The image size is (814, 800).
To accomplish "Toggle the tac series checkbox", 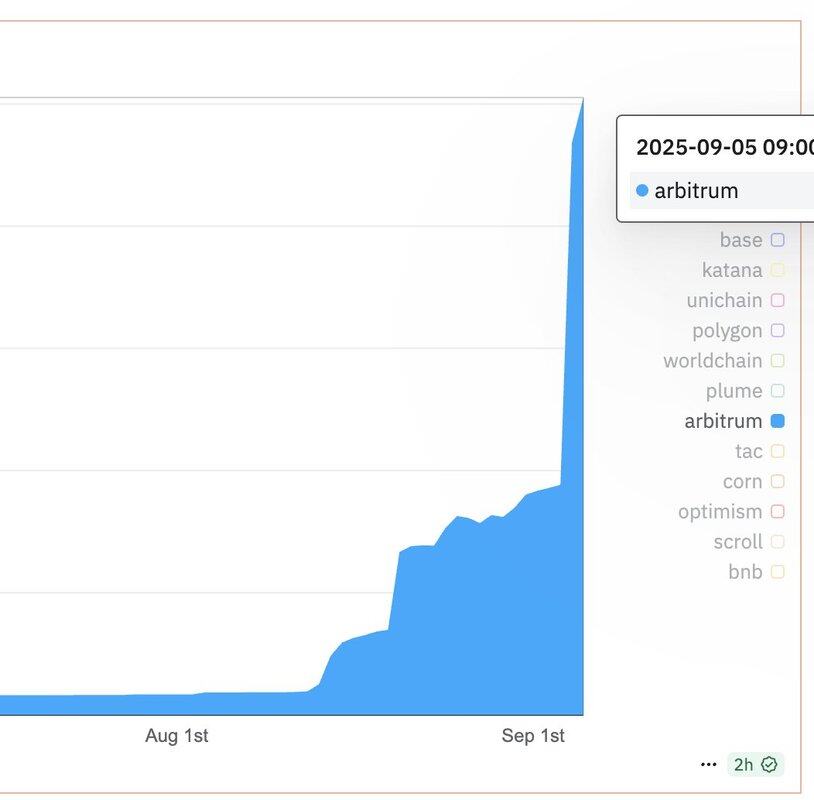I will click(777, 451).
